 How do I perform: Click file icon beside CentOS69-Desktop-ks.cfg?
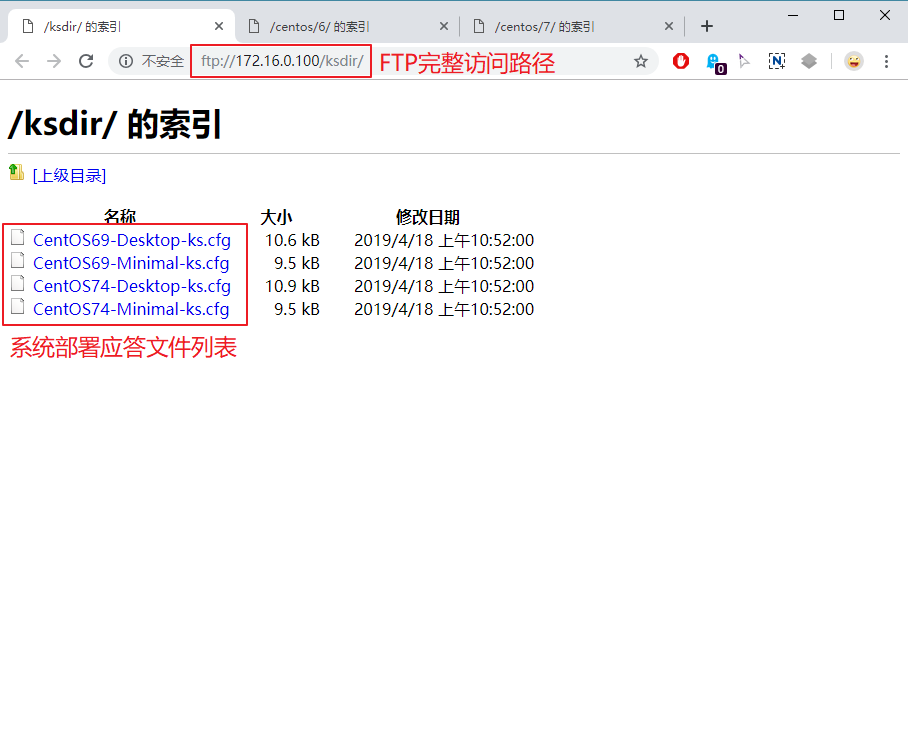[x=18, y=237]
